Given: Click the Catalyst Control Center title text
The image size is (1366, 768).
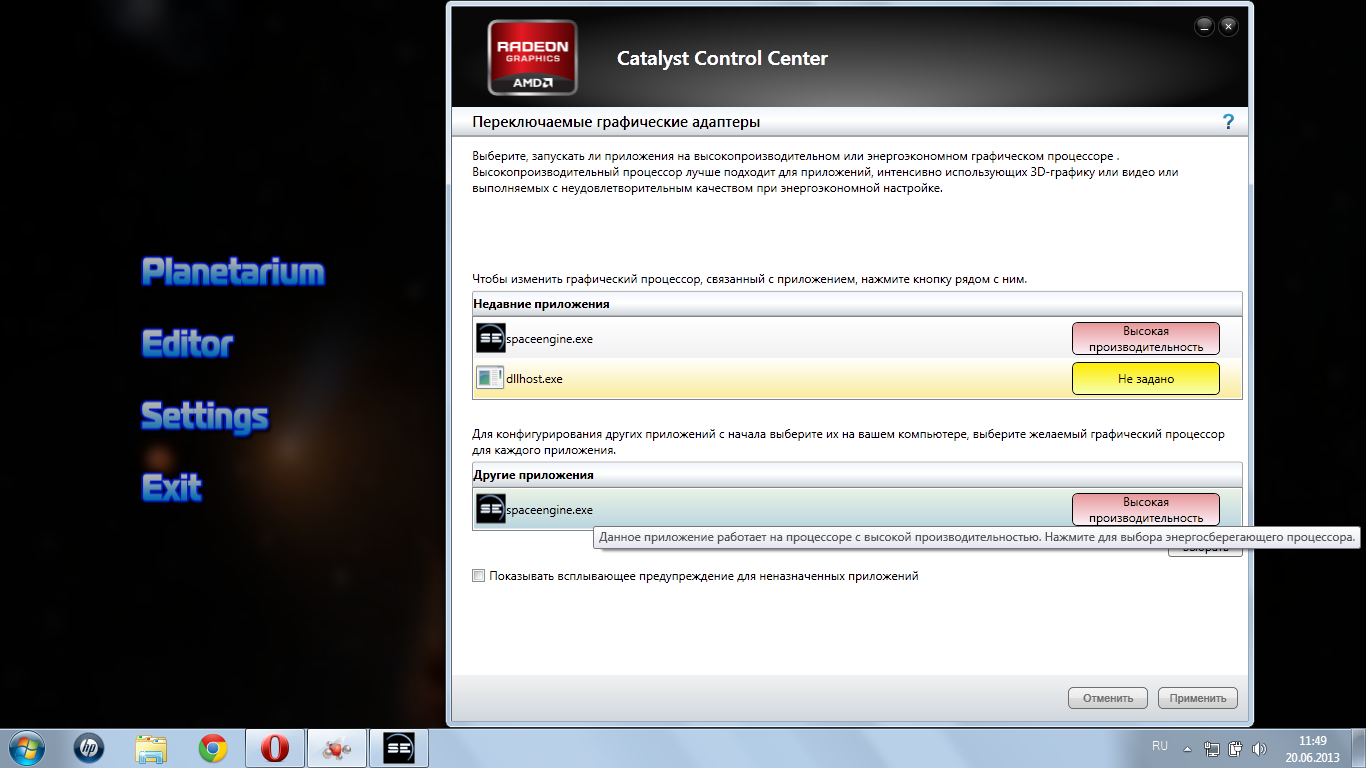Looking at the screenshot, I should click(722, 59).
